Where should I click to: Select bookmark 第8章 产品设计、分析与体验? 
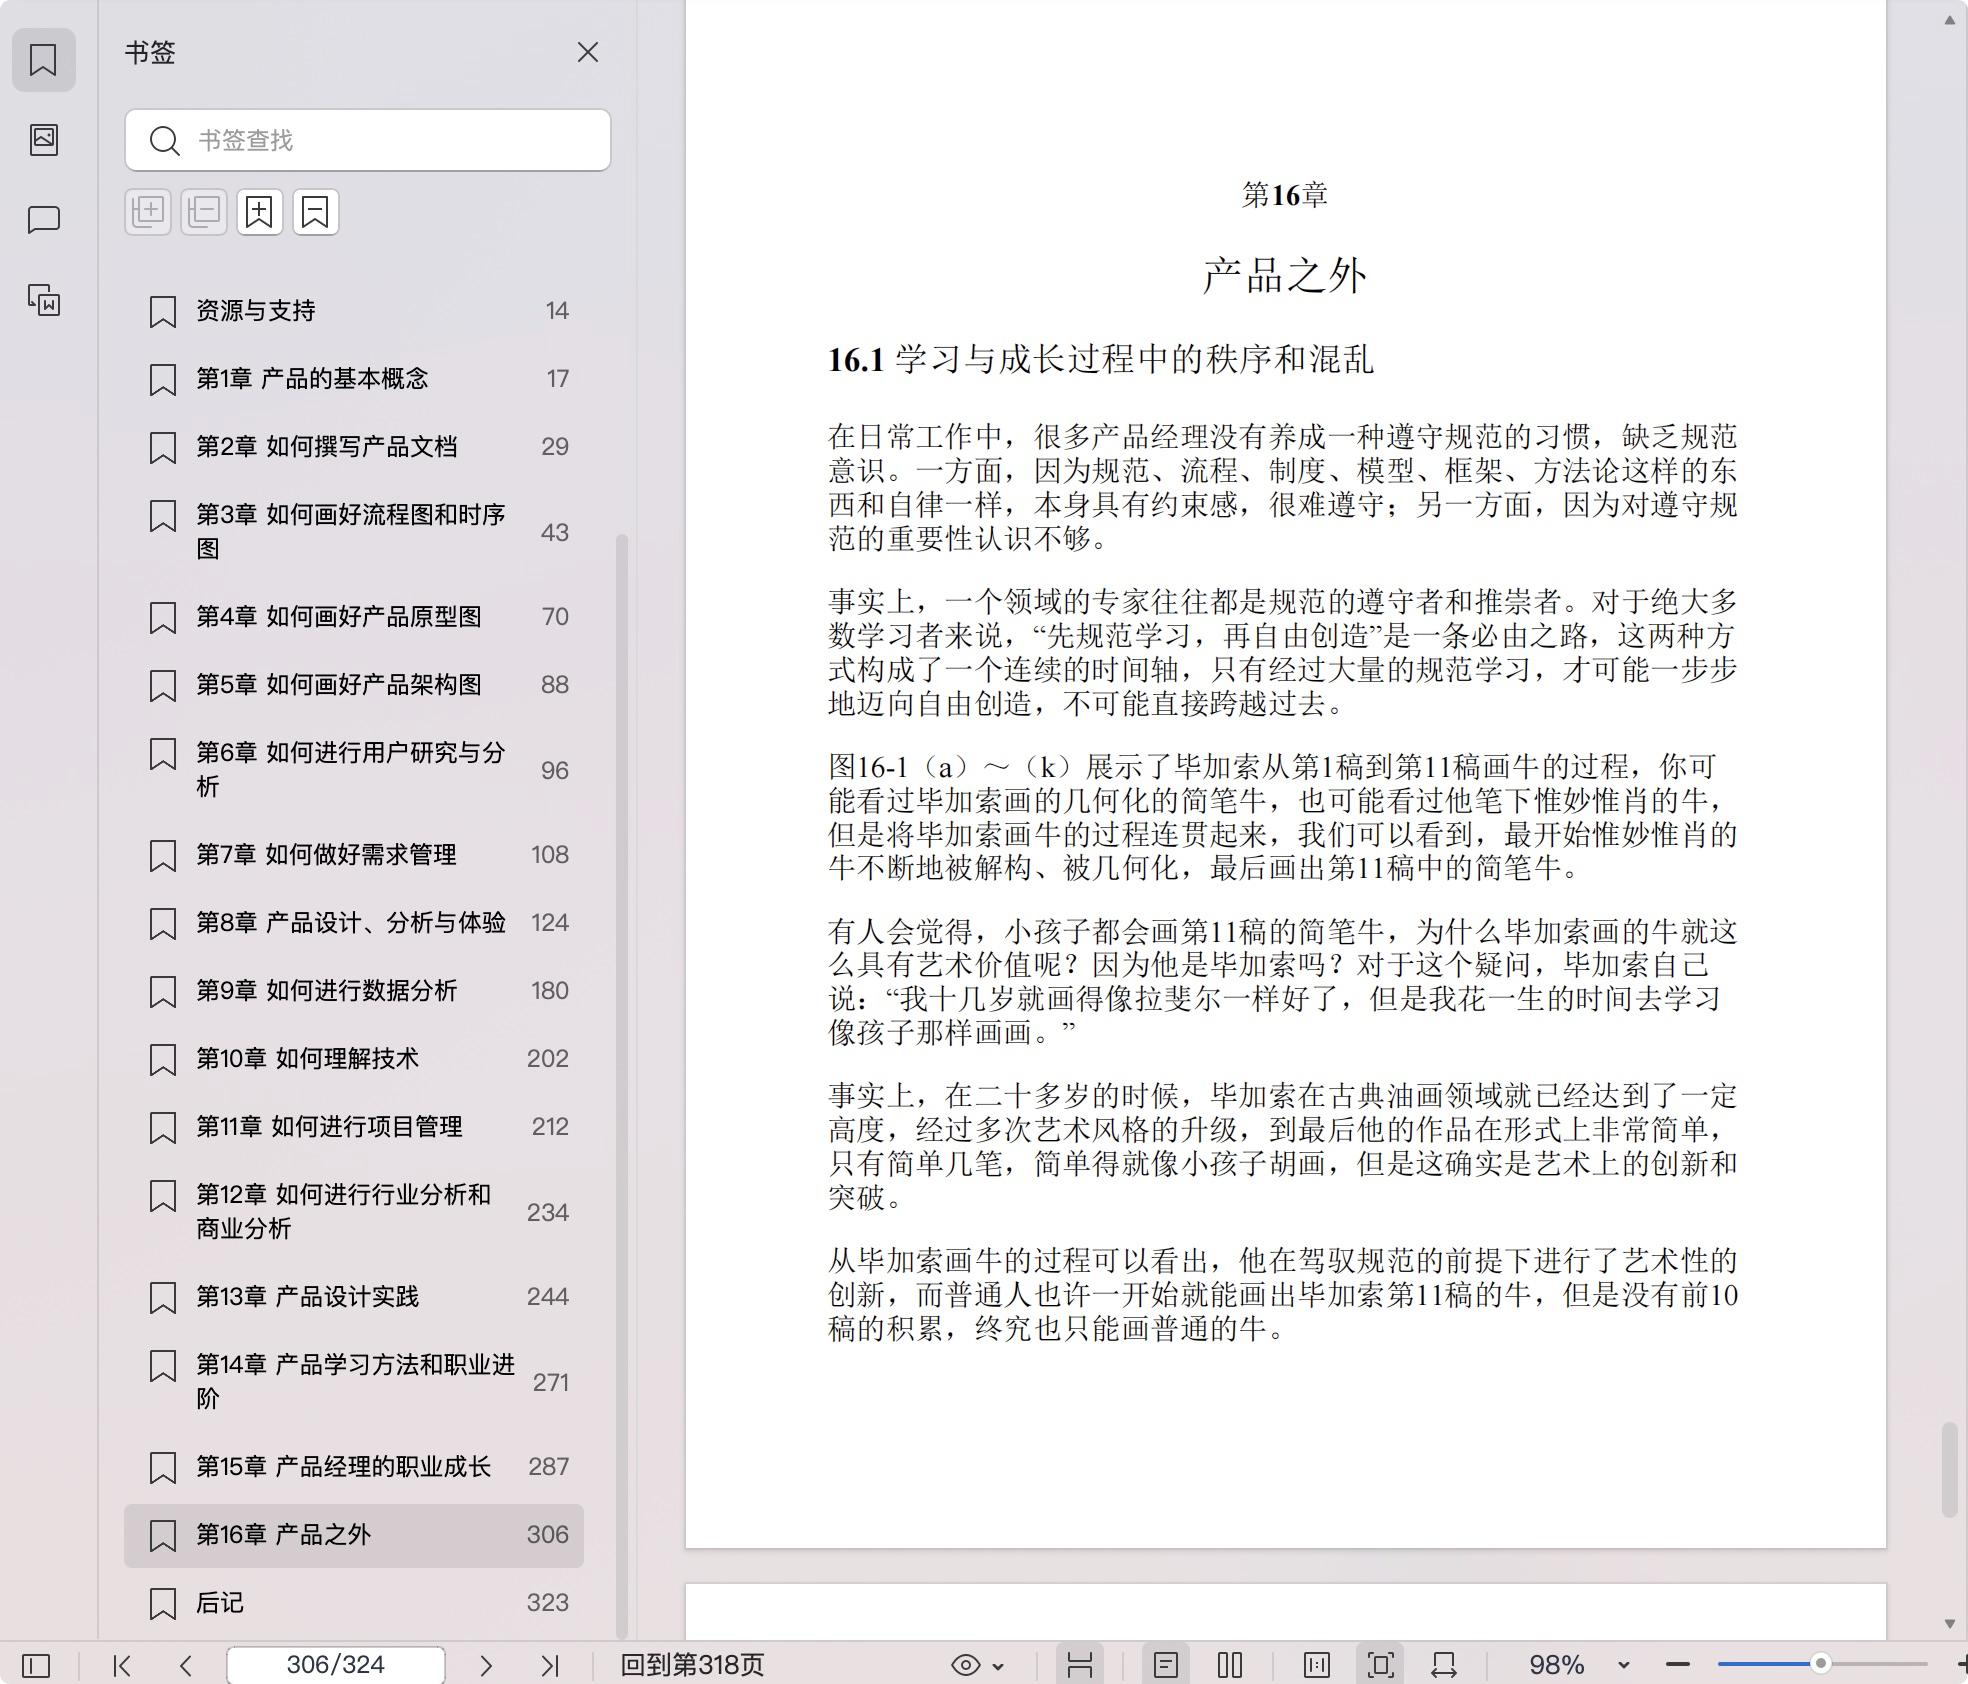coord(354,923)
